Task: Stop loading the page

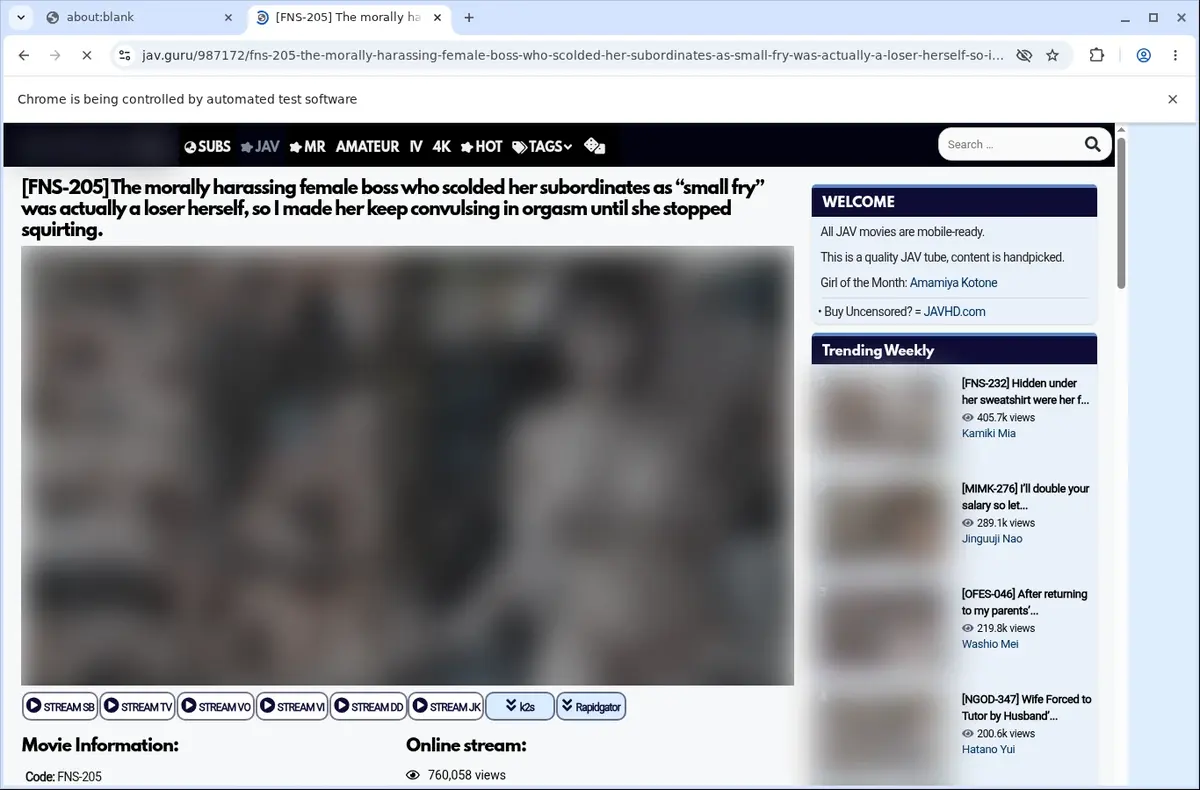Action: [x=86, y=56]
